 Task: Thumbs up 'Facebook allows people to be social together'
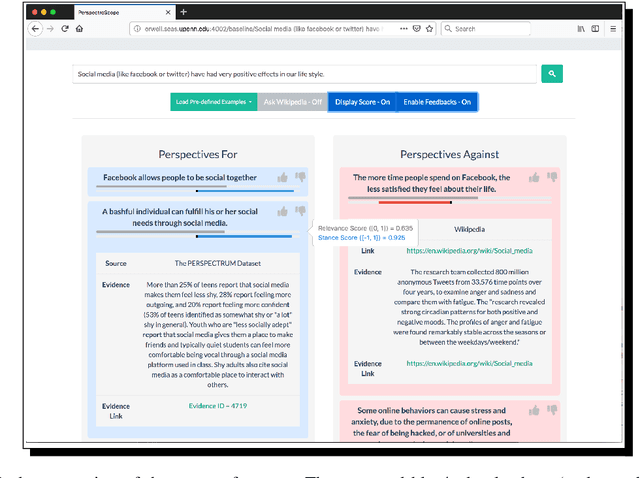(x=283, y=177)
